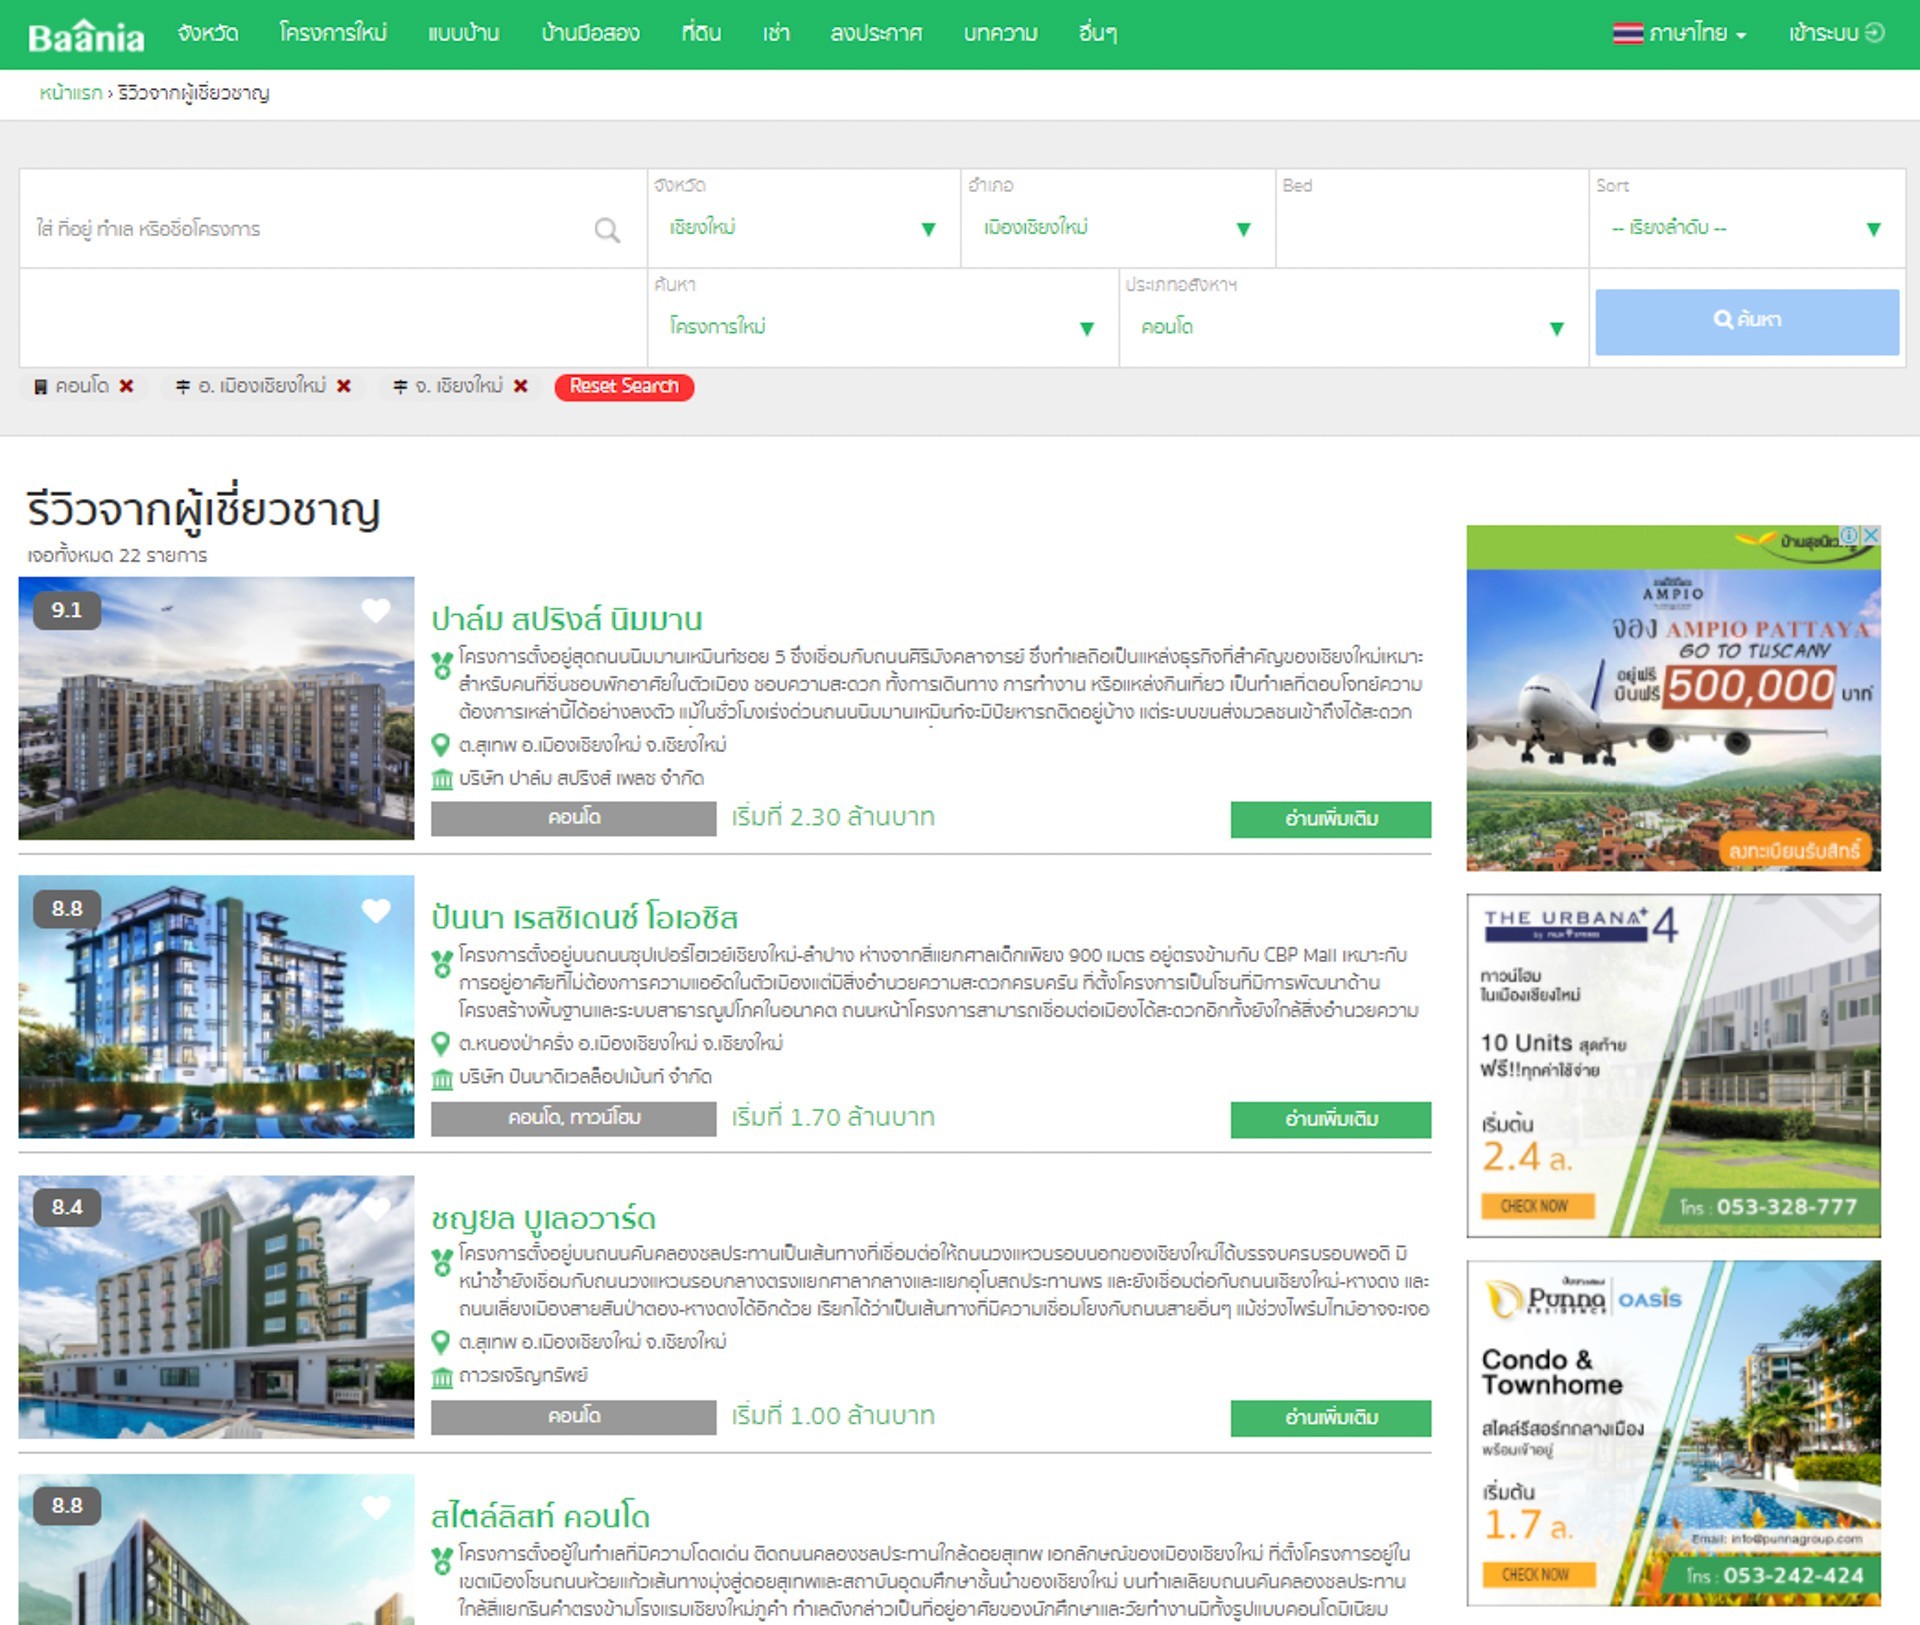1920x1625 pixels.
Task: Click the blue ค้นหา search button
Action: pos(1747,322)
